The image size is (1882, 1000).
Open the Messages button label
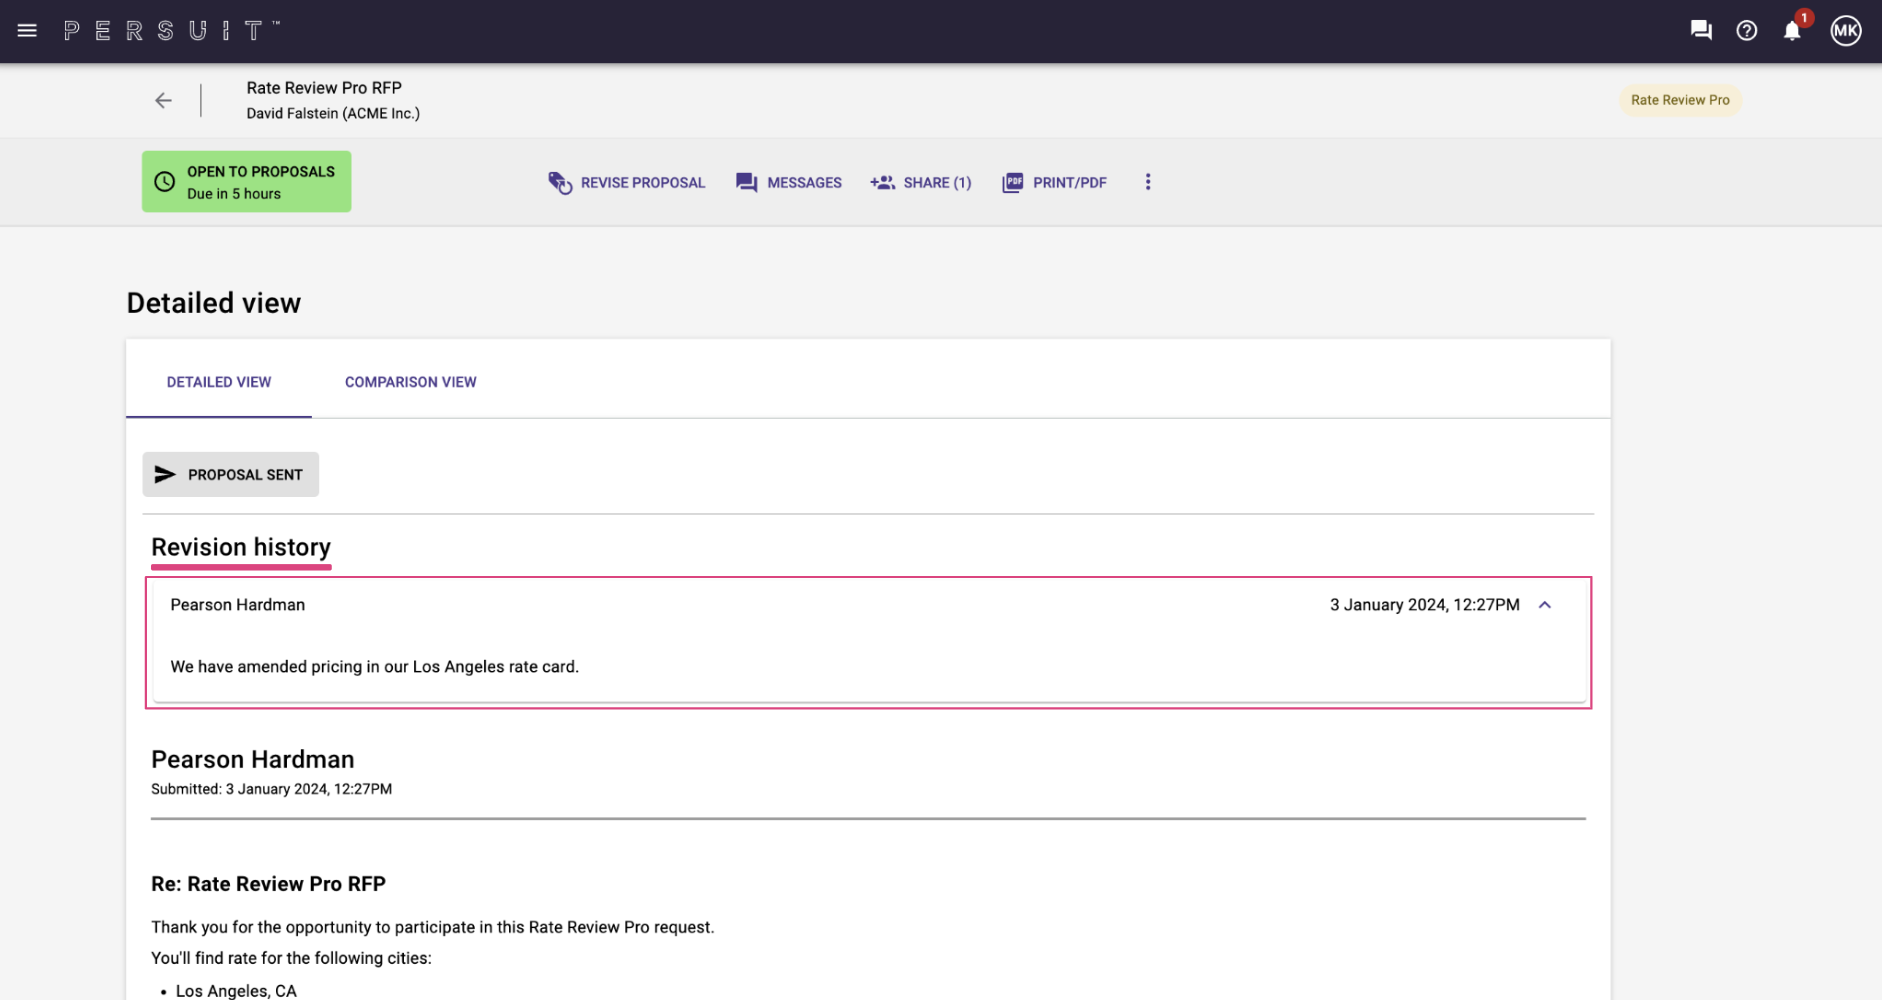(x=805, y=182)
